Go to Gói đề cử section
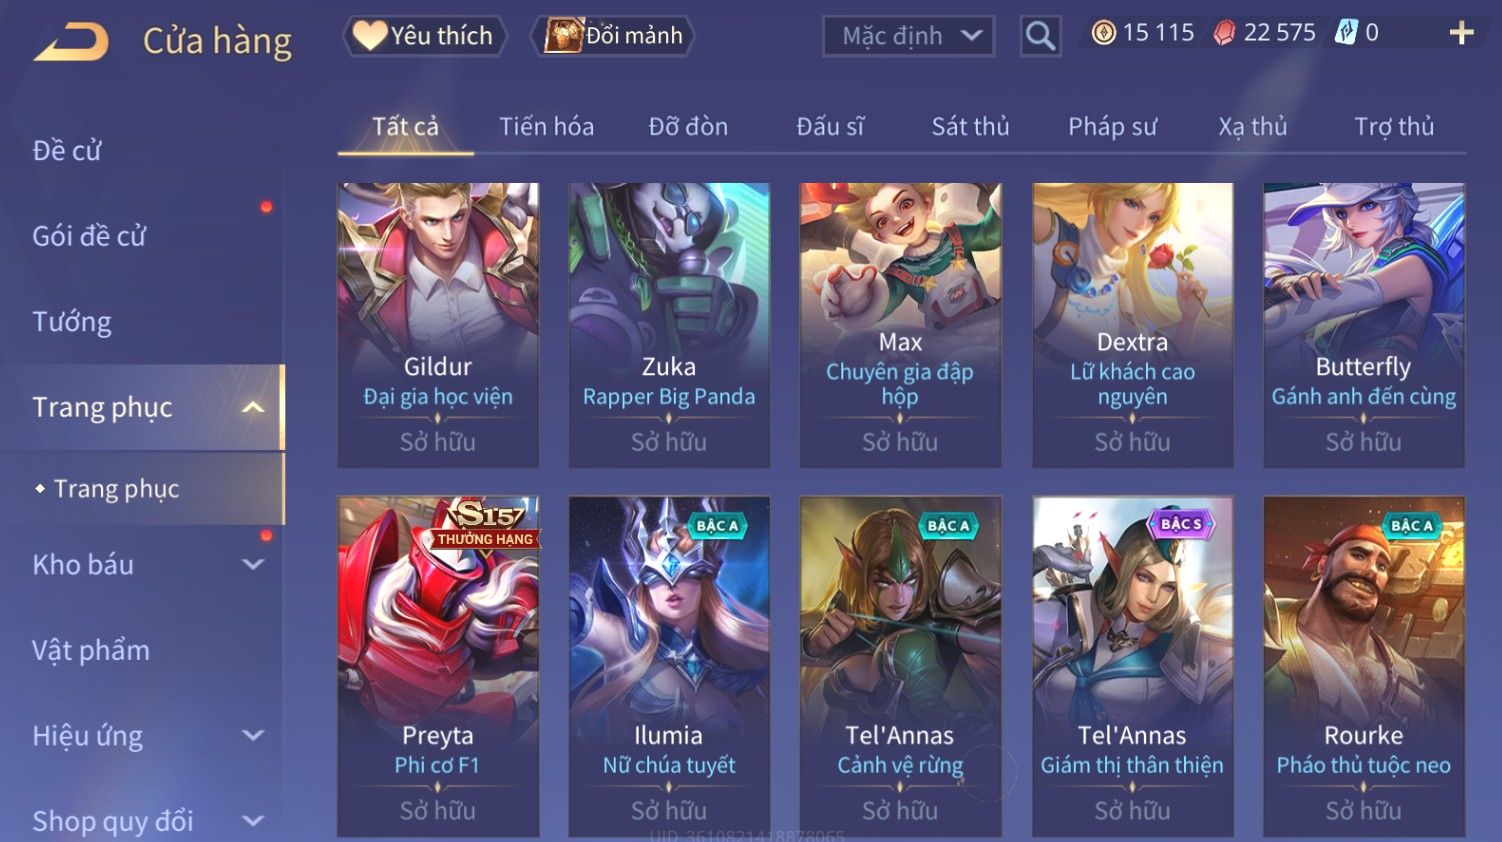This screenshot has width=1502, height=842. (x=89, y=236)
